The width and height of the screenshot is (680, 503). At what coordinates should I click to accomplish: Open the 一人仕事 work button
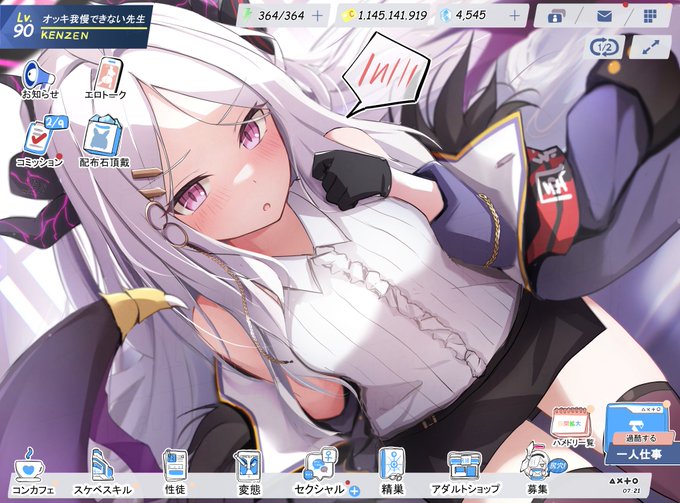[641, 434]
